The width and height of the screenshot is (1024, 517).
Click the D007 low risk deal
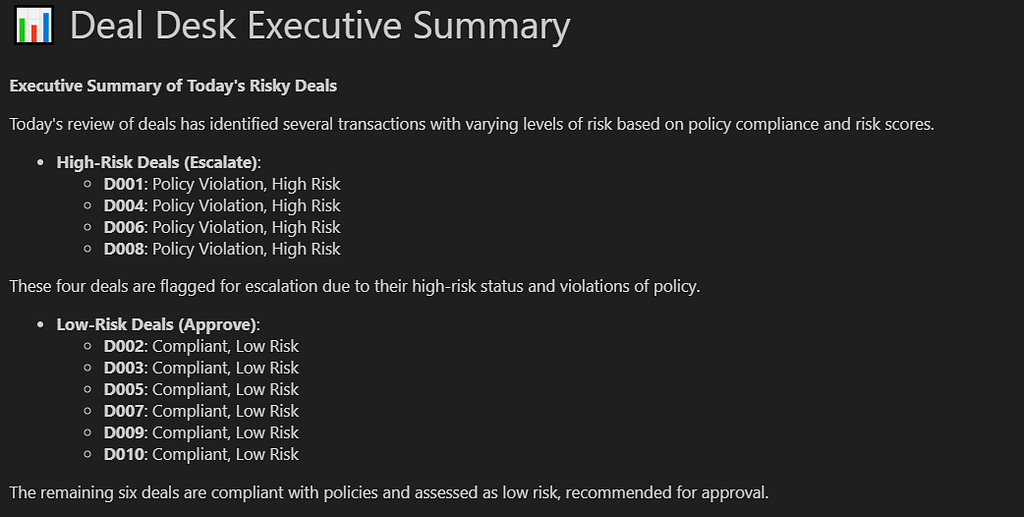pos(201,411)
